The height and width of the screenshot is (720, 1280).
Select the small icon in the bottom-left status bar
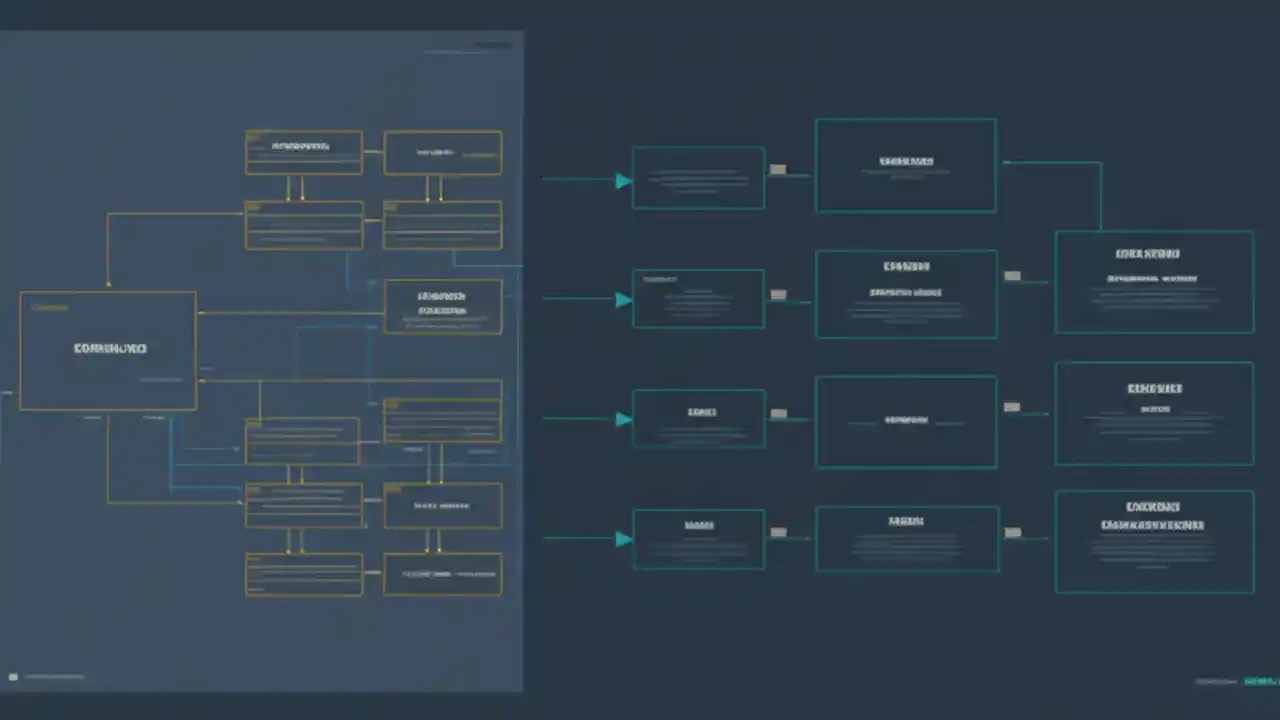point(13,677)
